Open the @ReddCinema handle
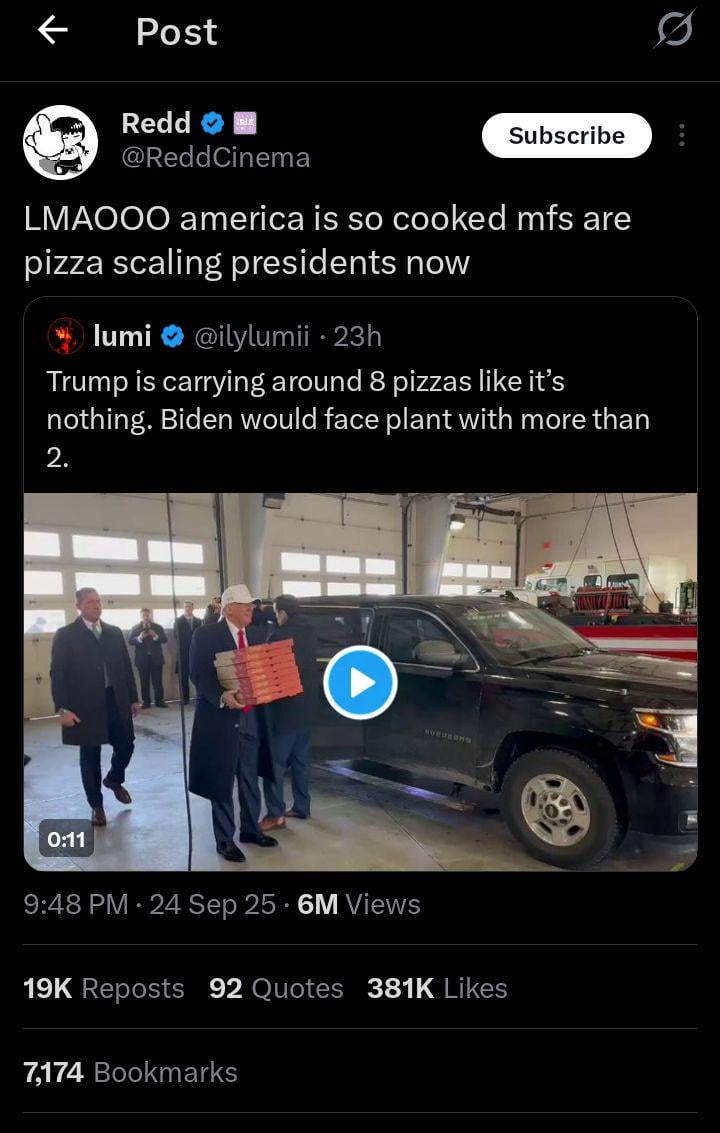This screenshot has height=1133, width=720. point(215,158)
